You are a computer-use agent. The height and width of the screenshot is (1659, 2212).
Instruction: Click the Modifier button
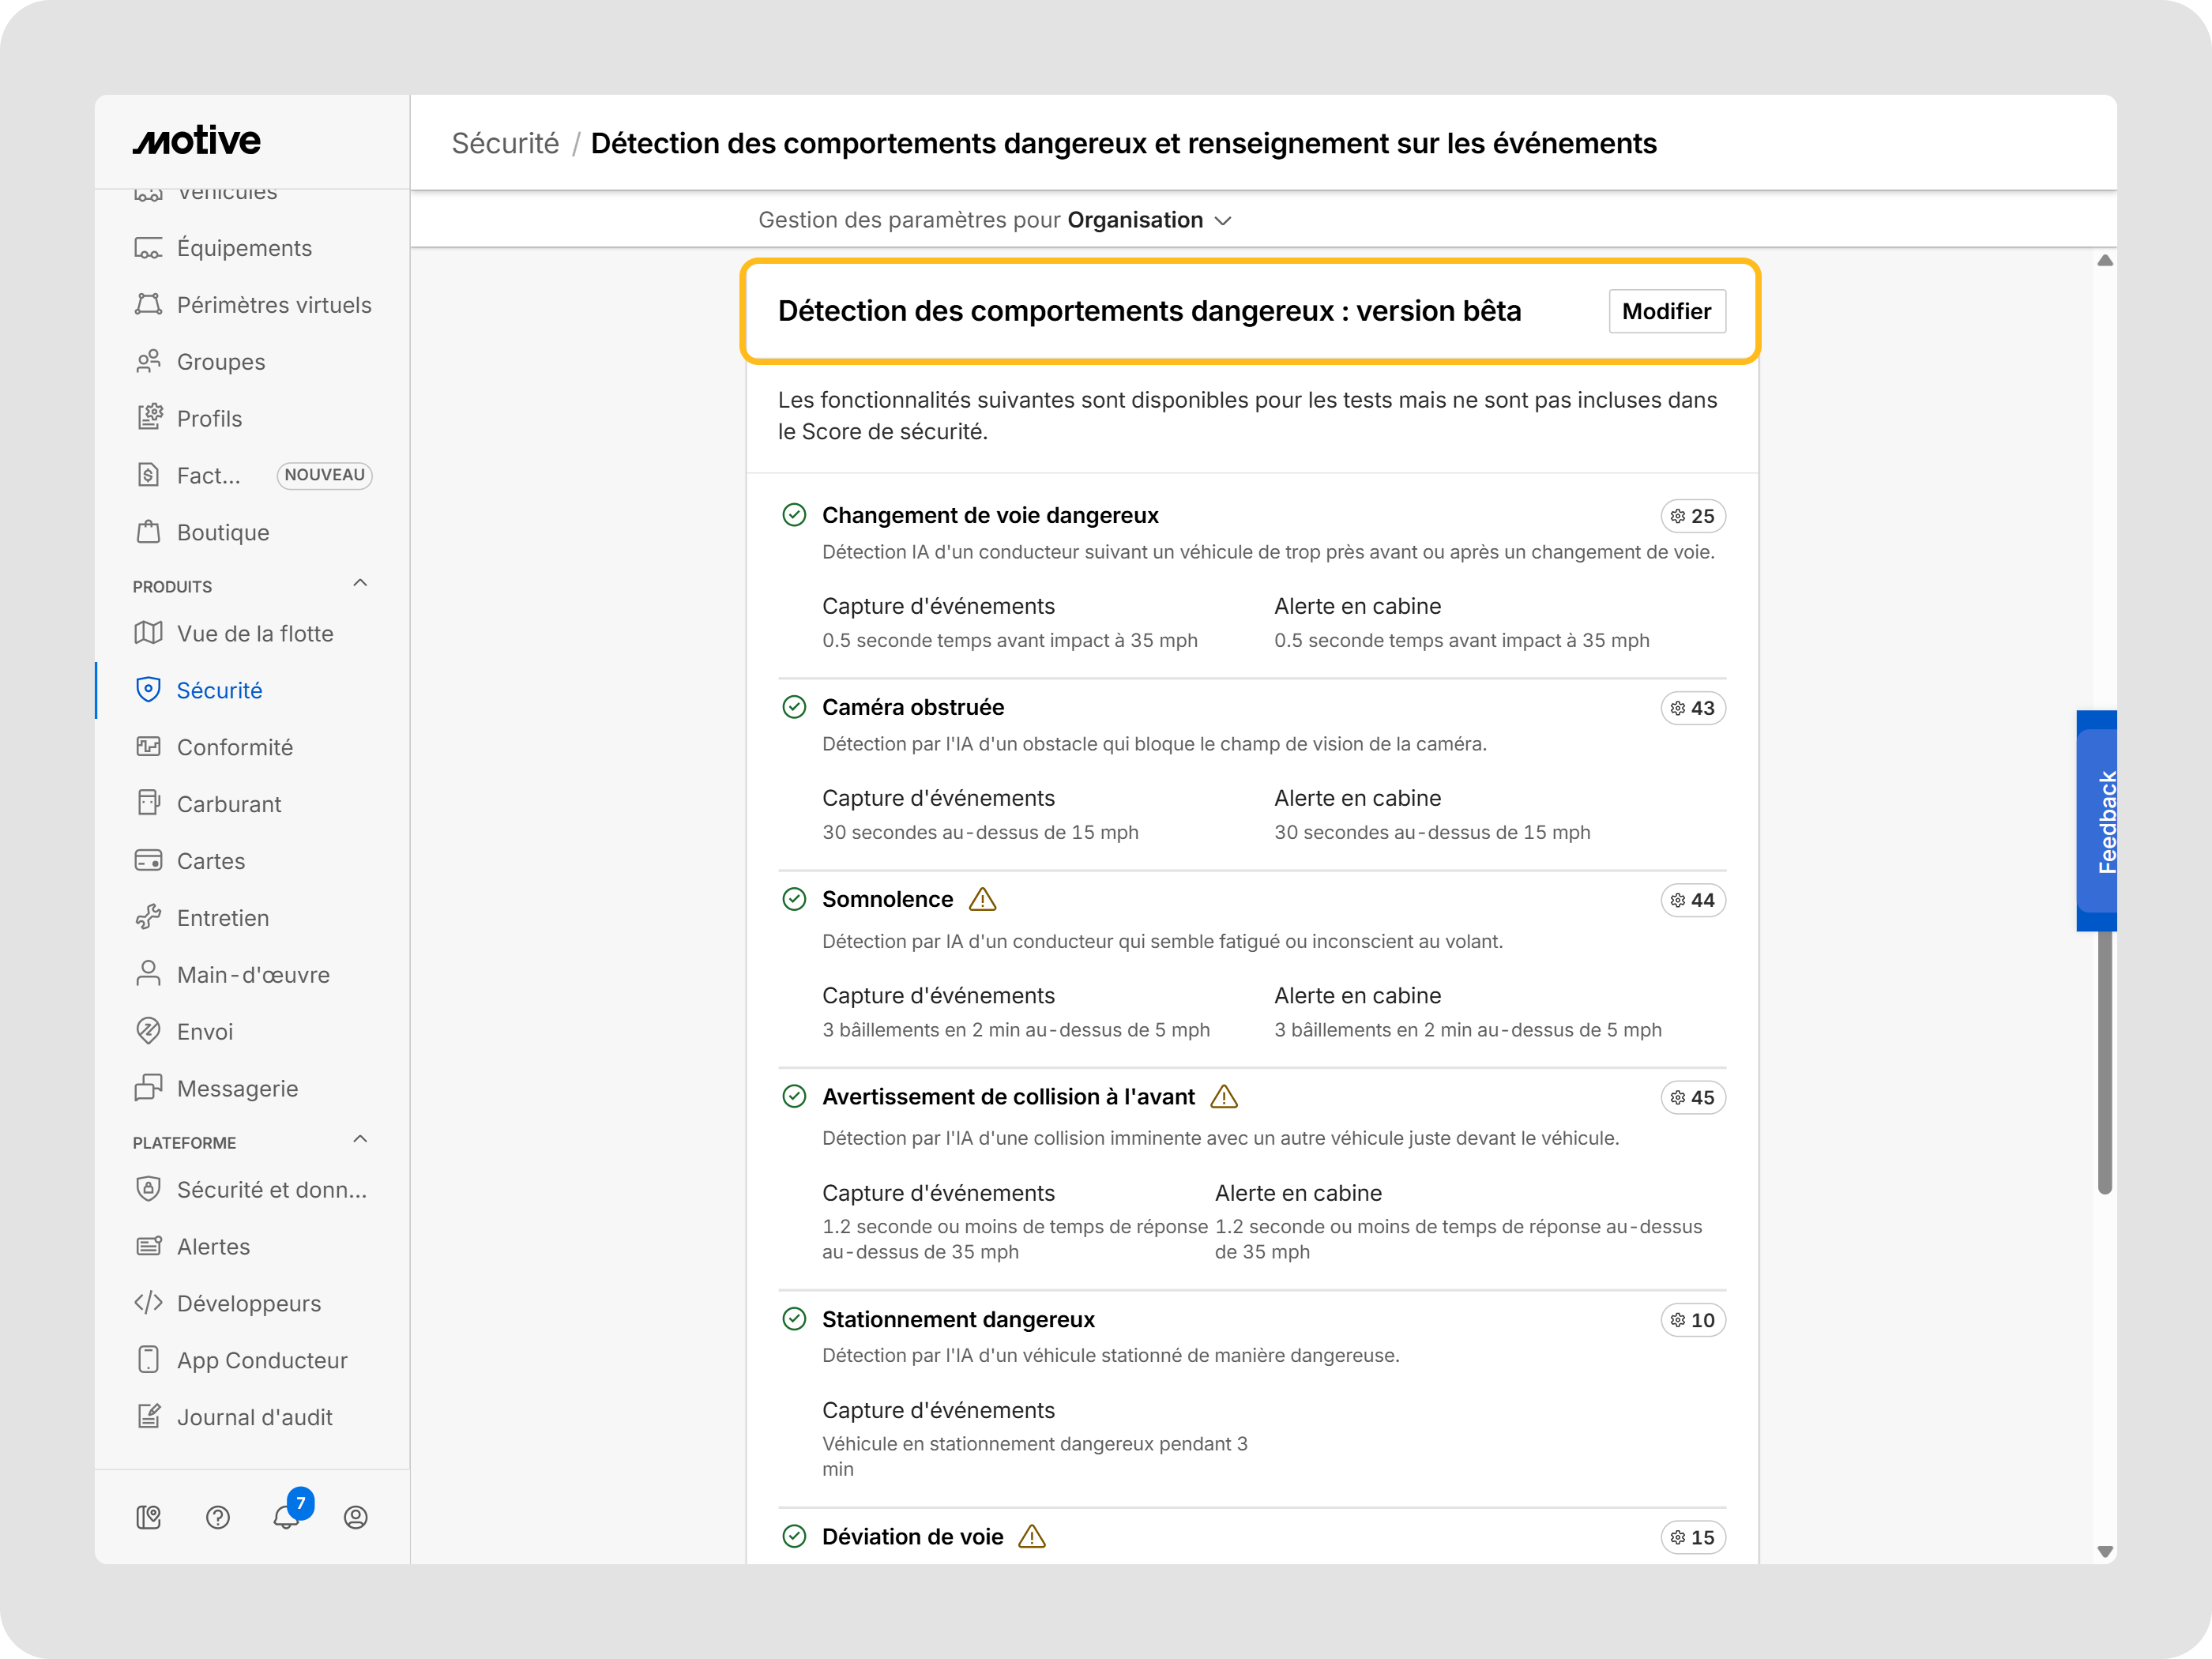pos(1666,311)
